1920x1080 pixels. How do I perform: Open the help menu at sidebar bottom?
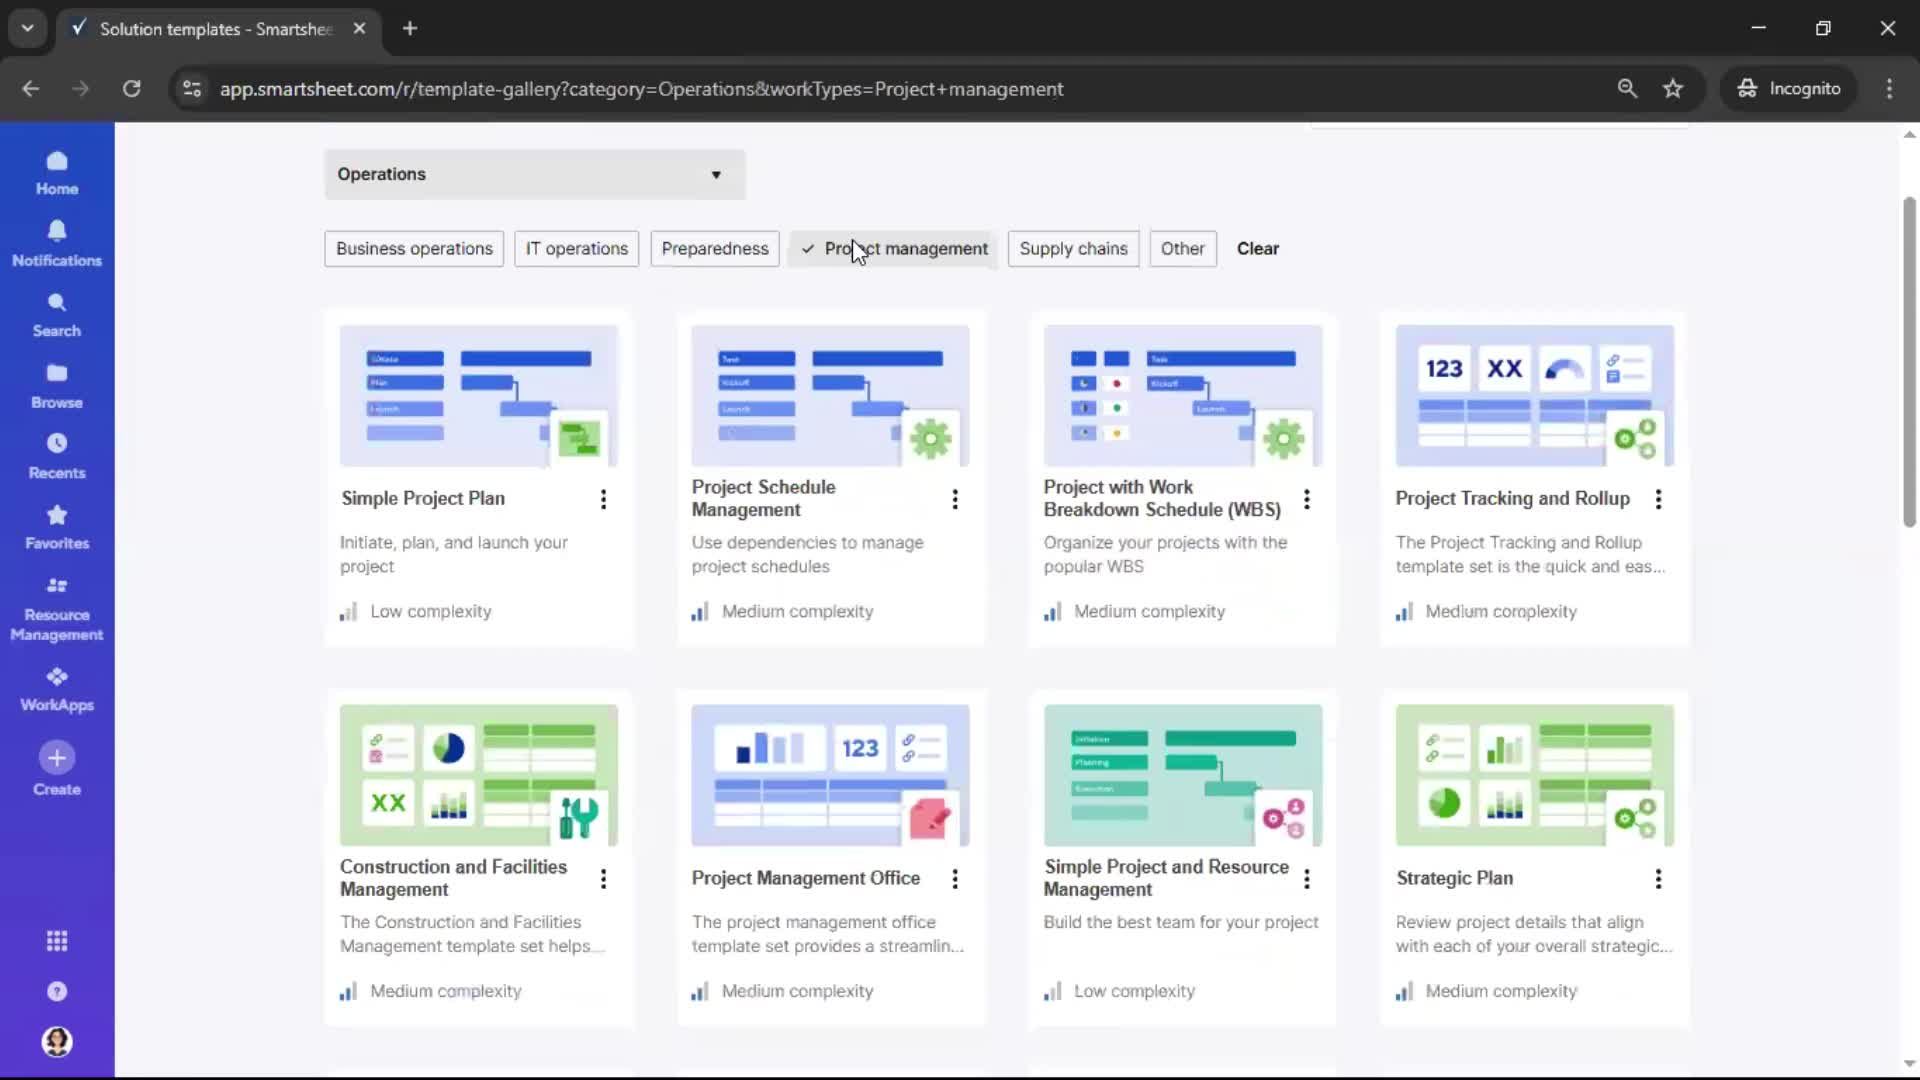click(x=57, y=991)
